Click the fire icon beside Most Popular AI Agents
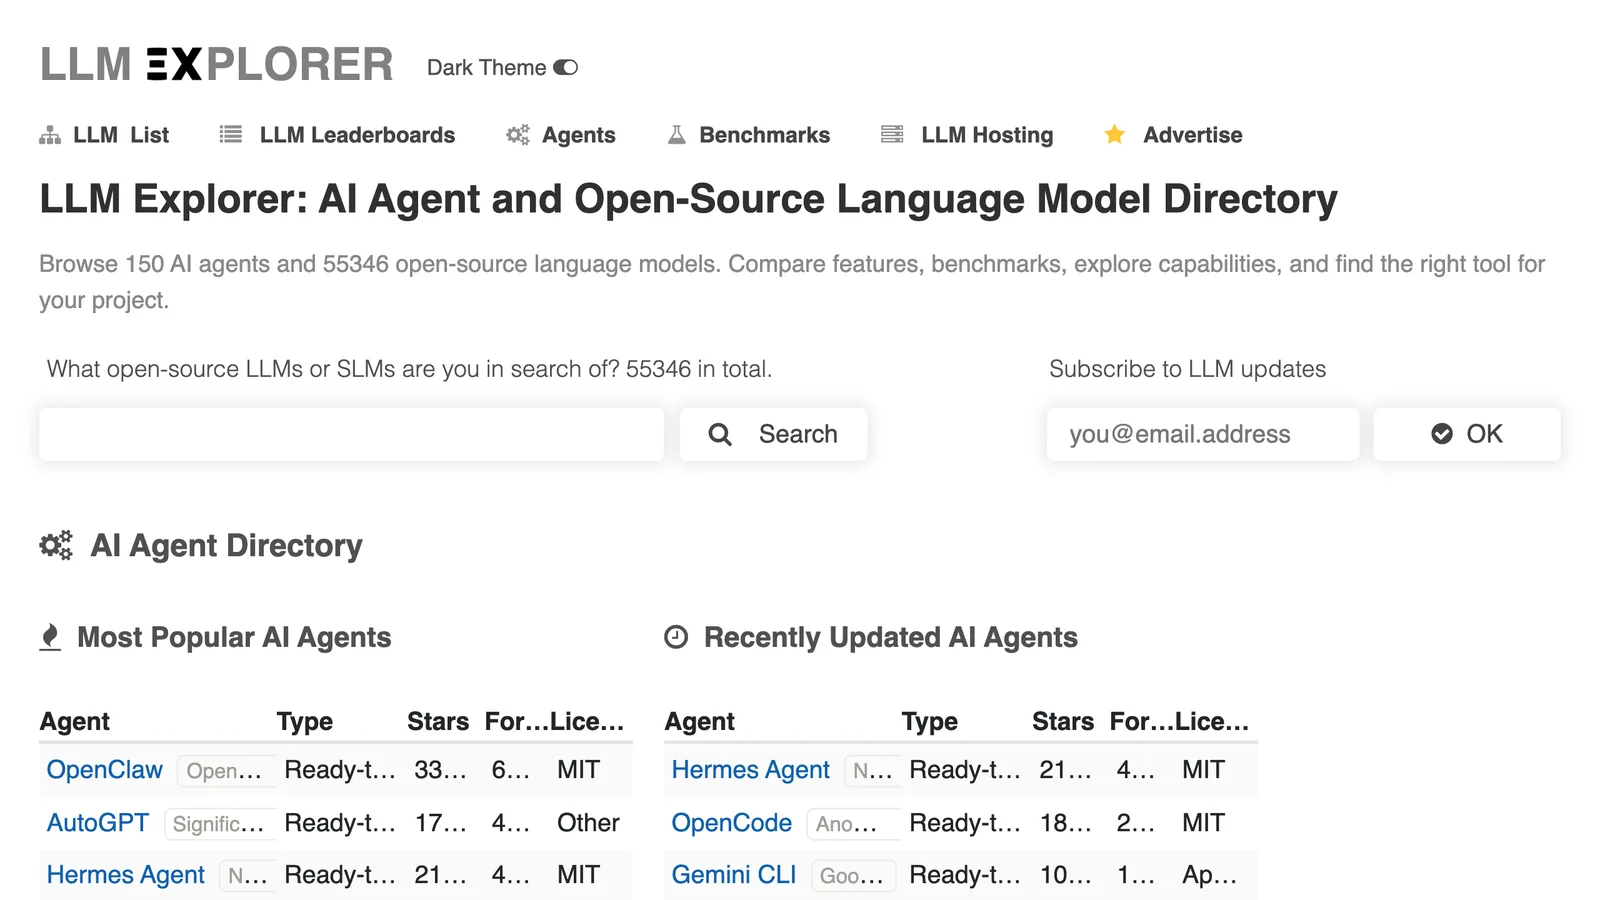 coord(50,637)
